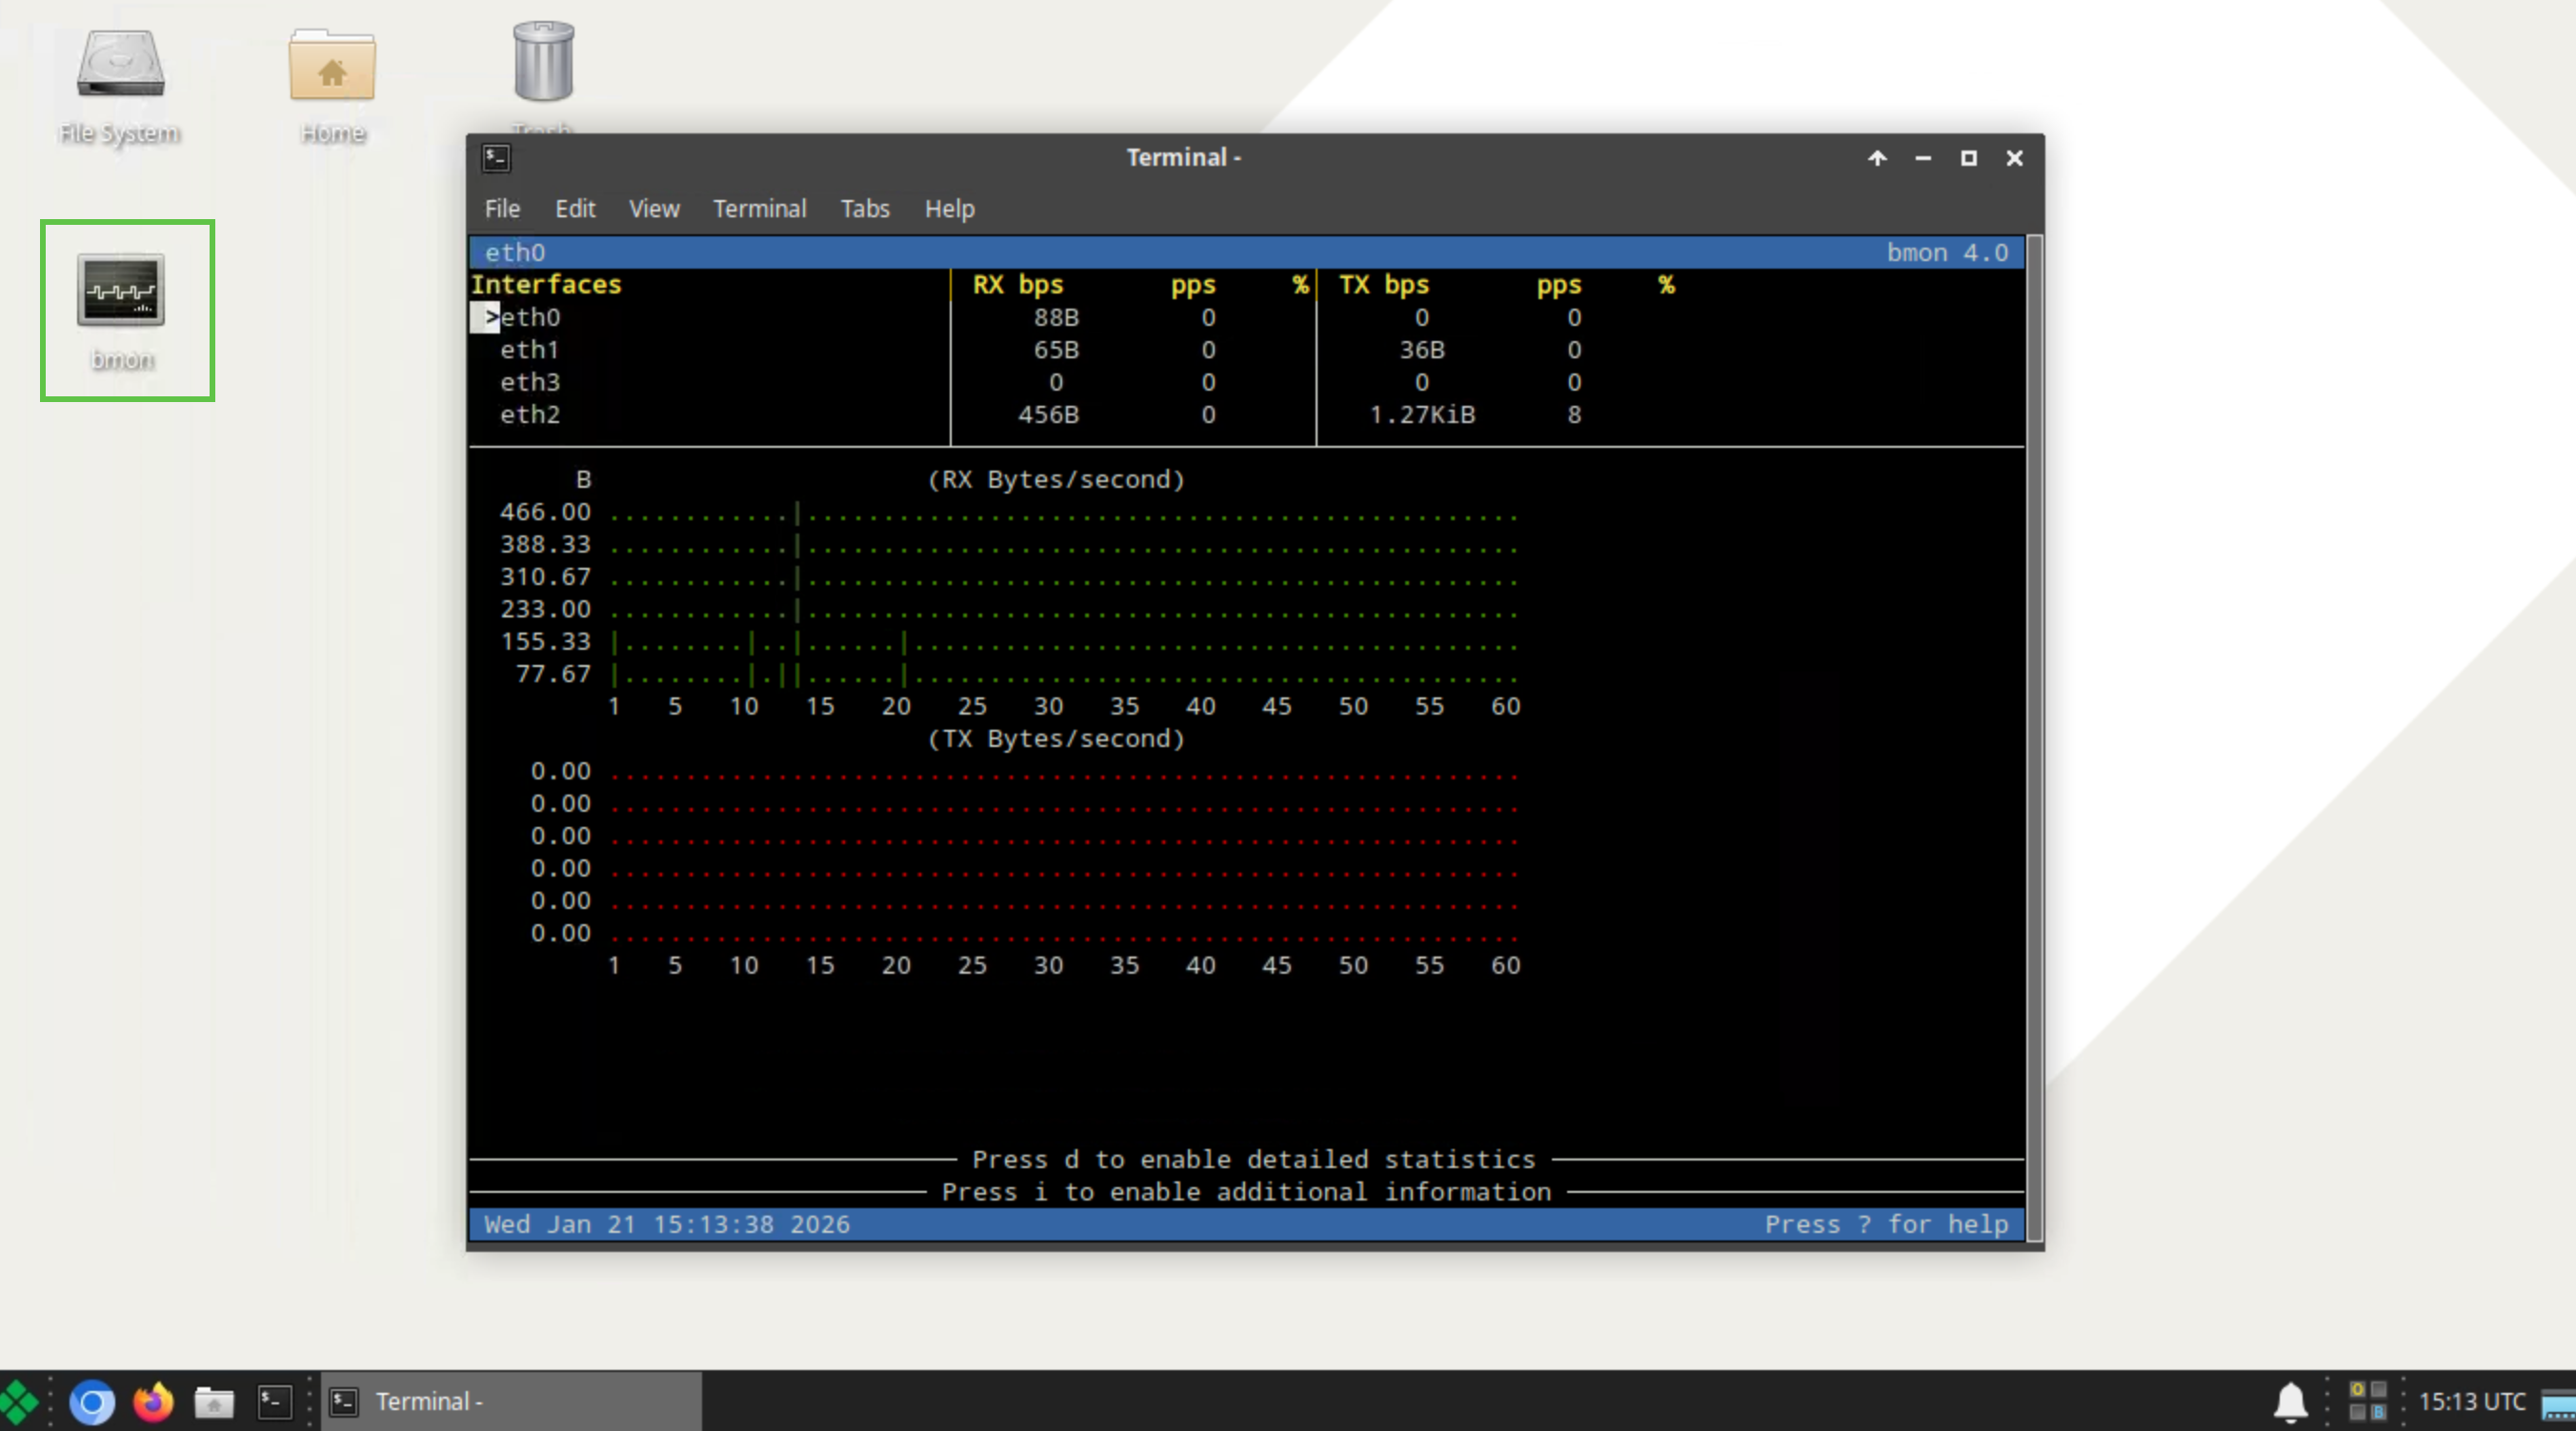Open the File System desktop icon
The width and height of the screenshot is (2576, 1431).
tap(120, 65)
